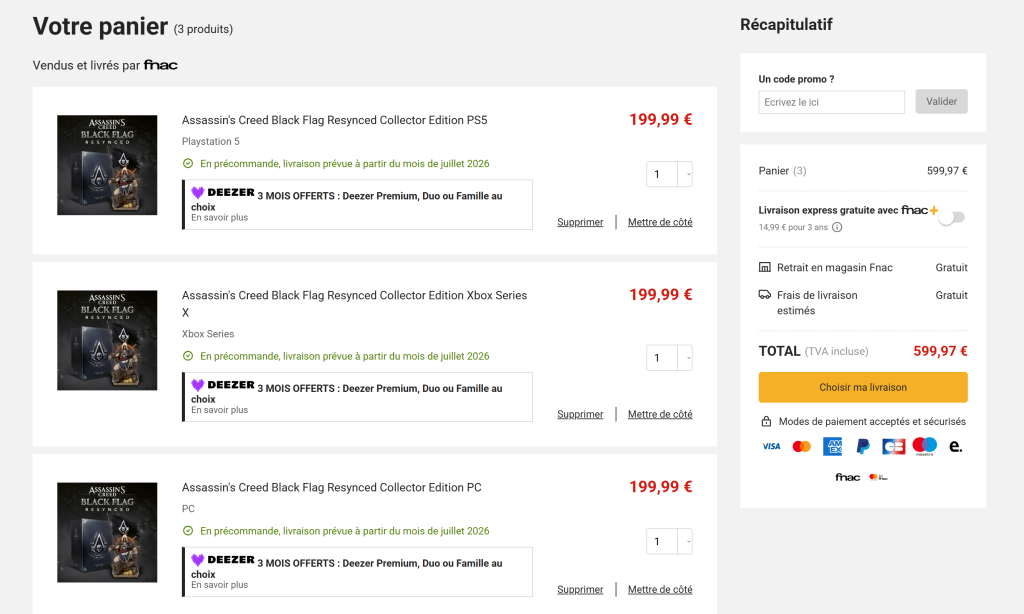Click green check icon on PS5 preorder notice
The height and width of the screenshot is (614, 1024).
(188, 163)
